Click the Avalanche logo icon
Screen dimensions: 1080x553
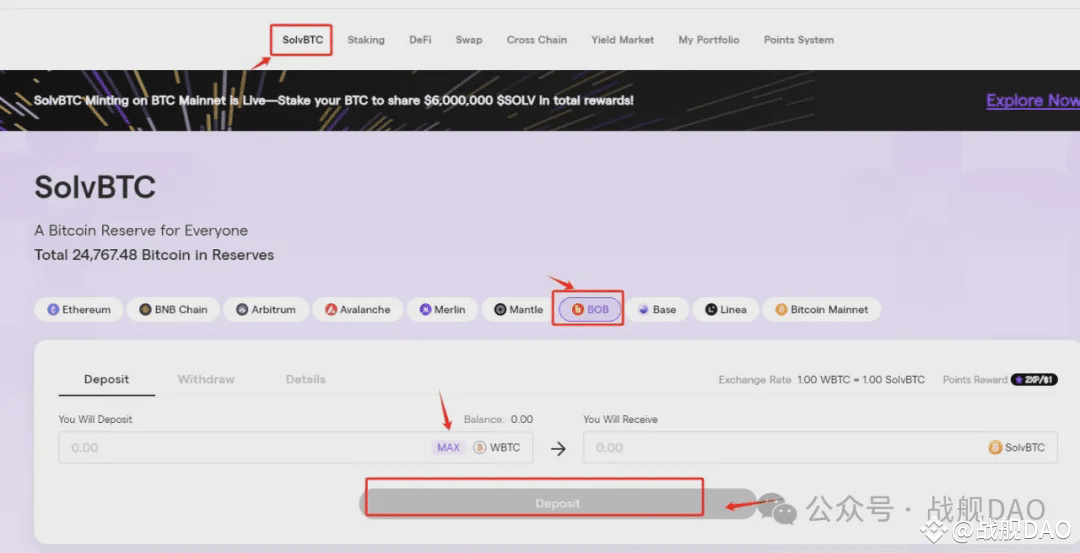[331, 310]
